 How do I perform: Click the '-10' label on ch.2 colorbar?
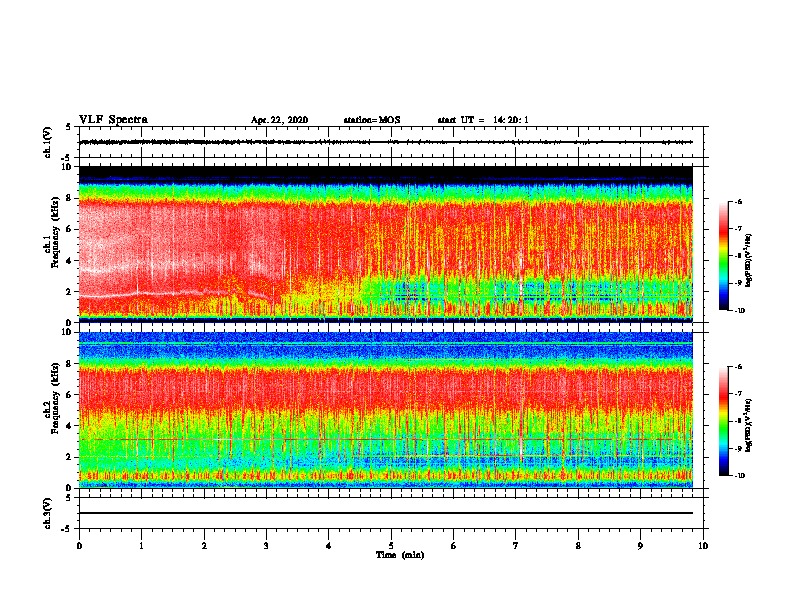tap(739, 475)
